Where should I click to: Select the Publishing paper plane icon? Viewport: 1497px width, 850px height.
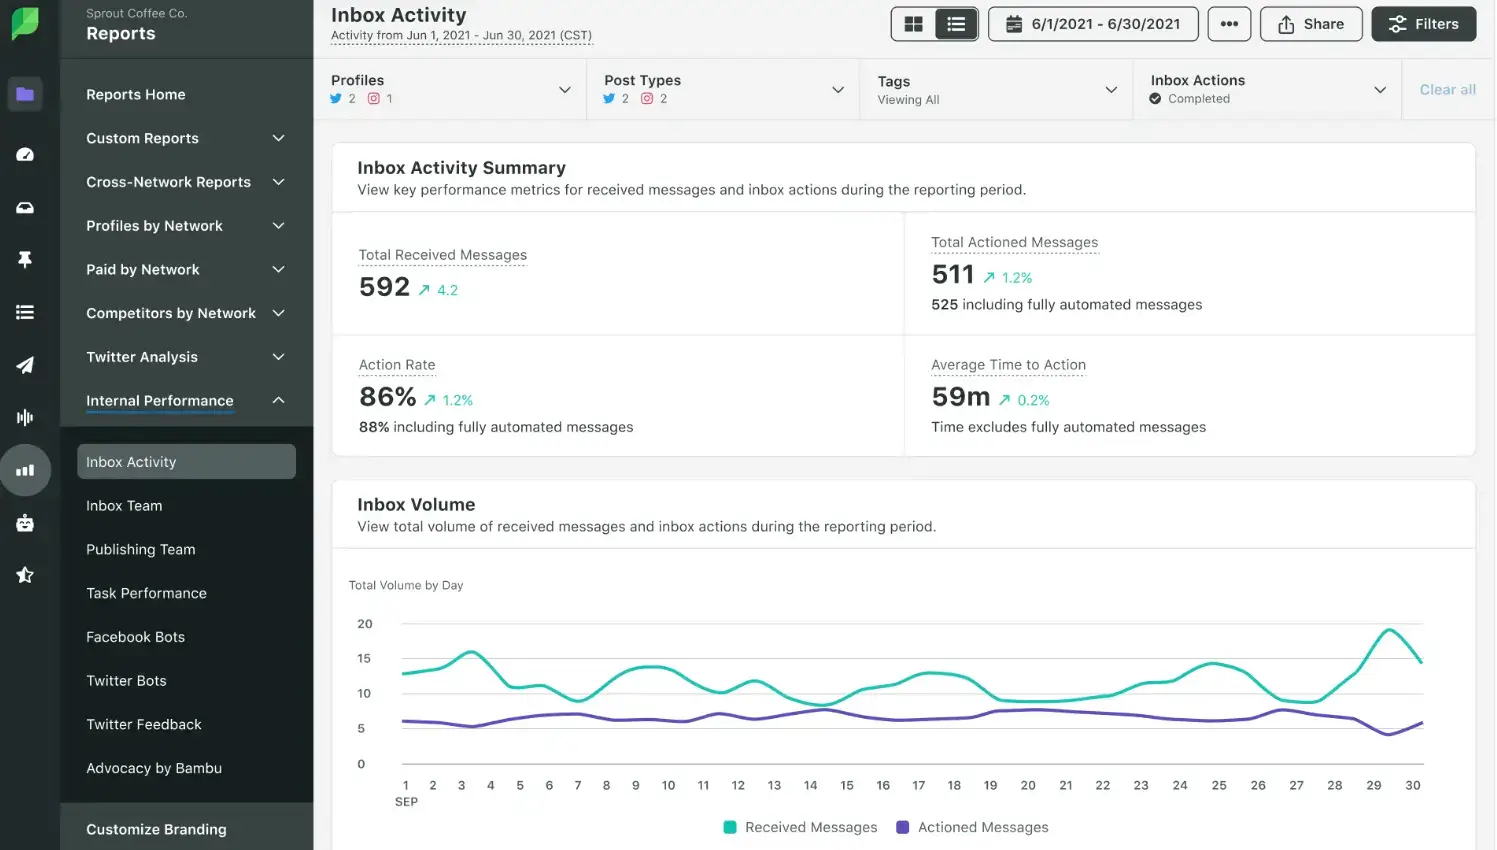point(25,364)
